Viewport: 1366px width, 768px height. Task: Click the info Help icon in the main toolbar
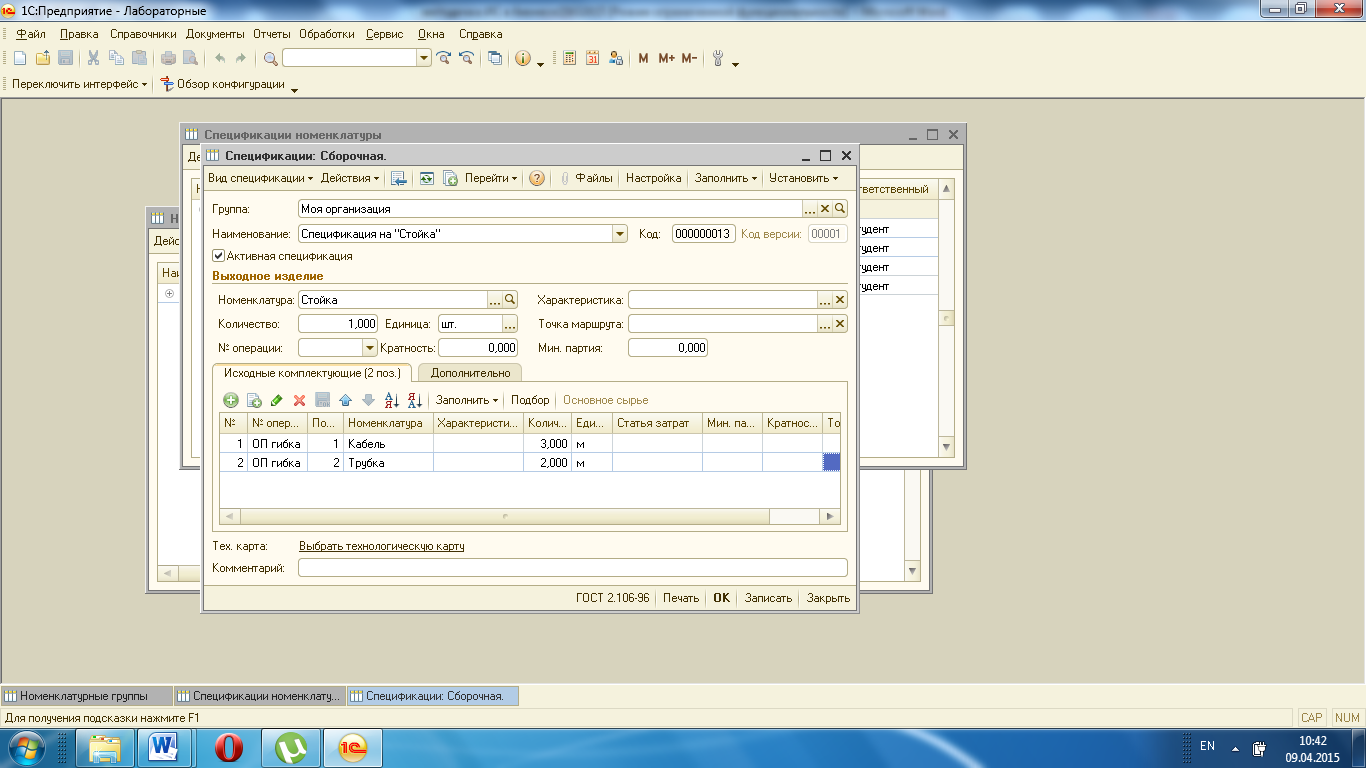pyautogui.click(x=523, y=58)
